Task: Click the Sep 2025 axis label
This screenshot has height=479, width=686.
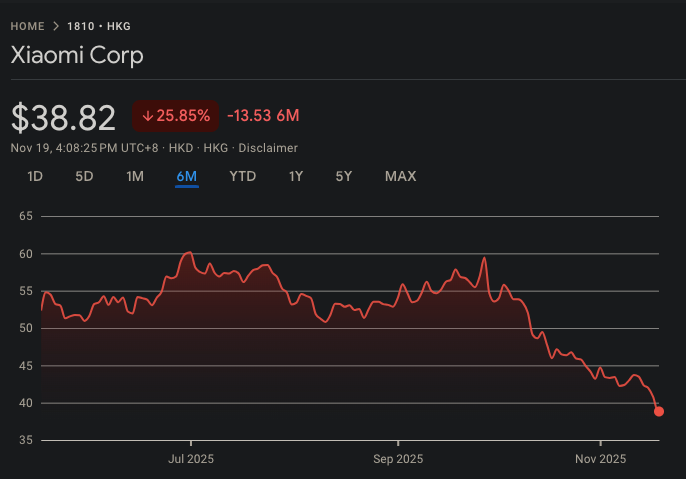Action: 398,459
